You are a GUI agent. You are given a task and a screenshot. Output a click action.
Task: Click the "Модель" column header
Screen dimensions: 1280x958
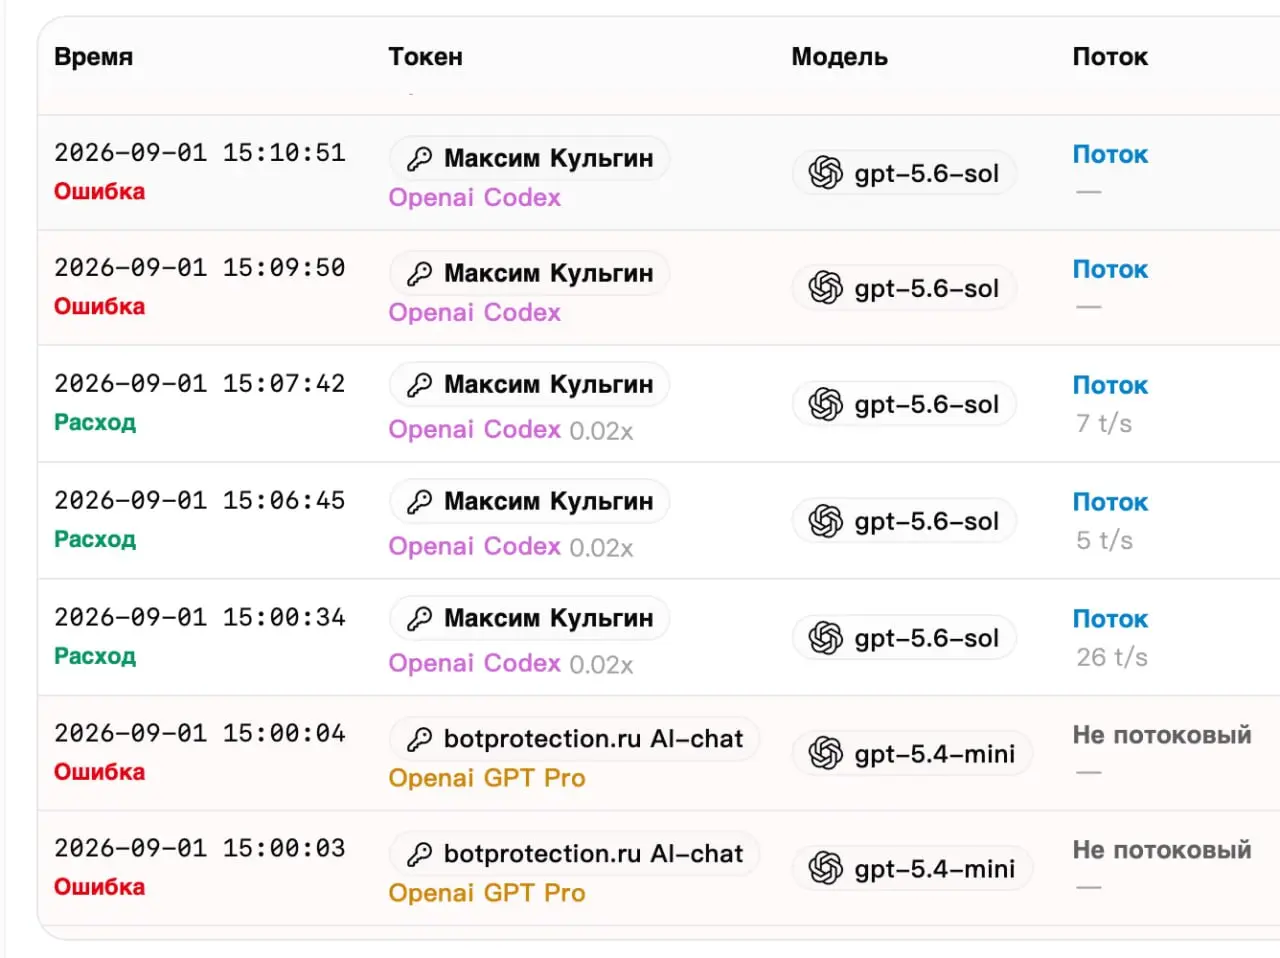840,57
